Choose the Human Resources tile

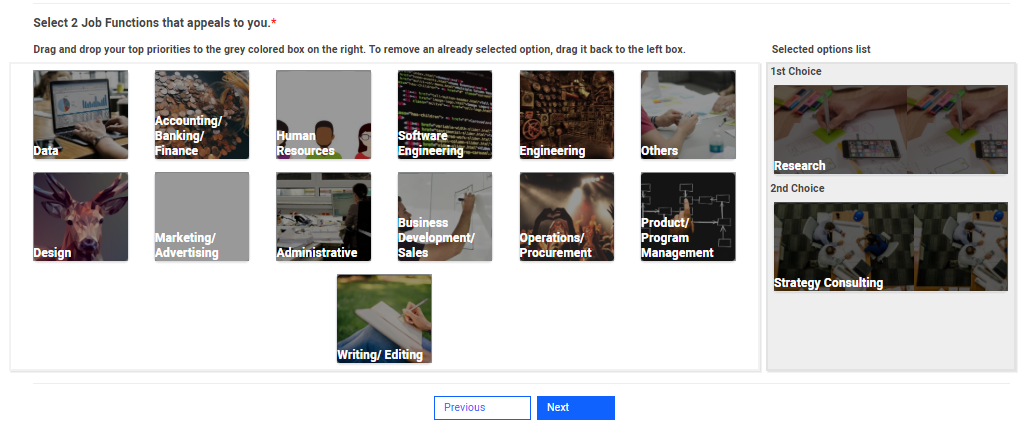324,114
